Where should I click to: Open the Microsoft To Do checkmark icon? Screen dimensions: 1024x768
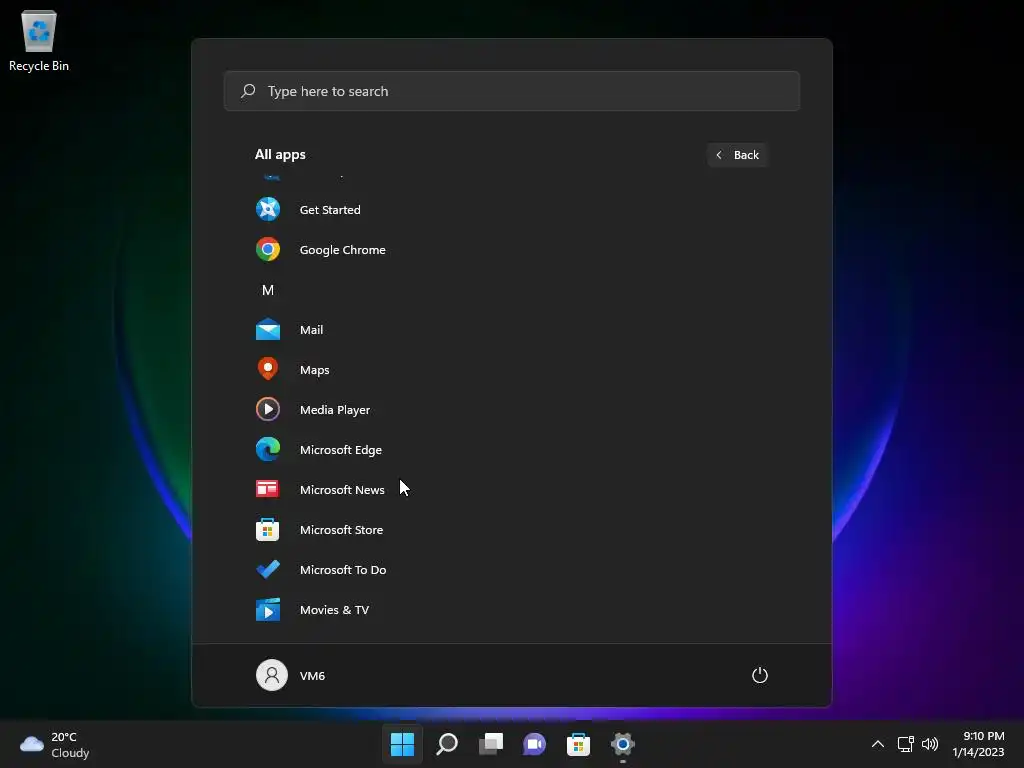coord(268,569)
